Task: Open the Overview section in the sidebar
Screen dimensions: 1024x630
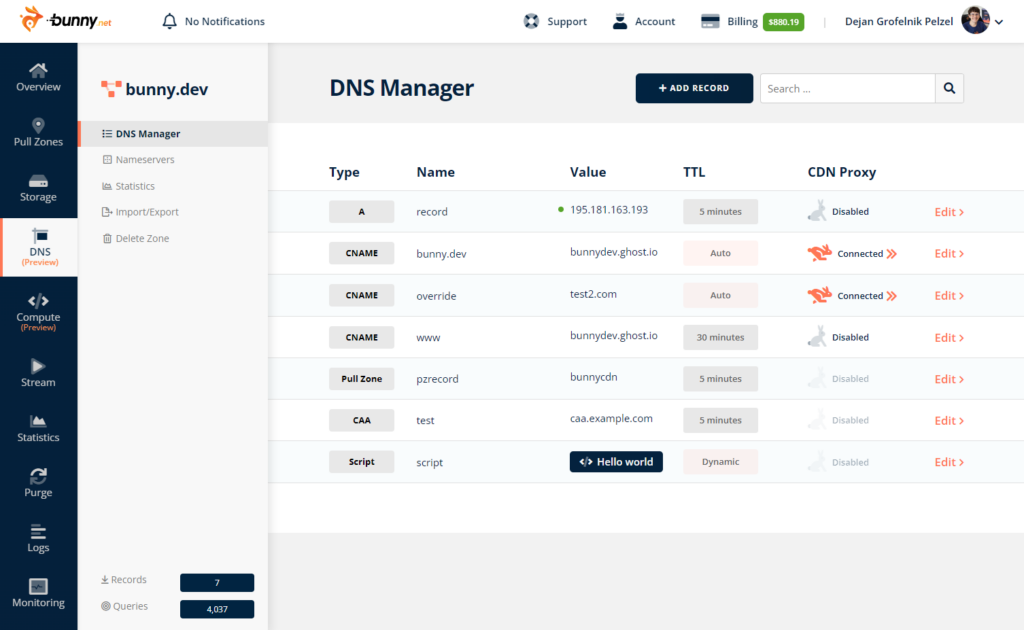Action: tap(38, 78)
